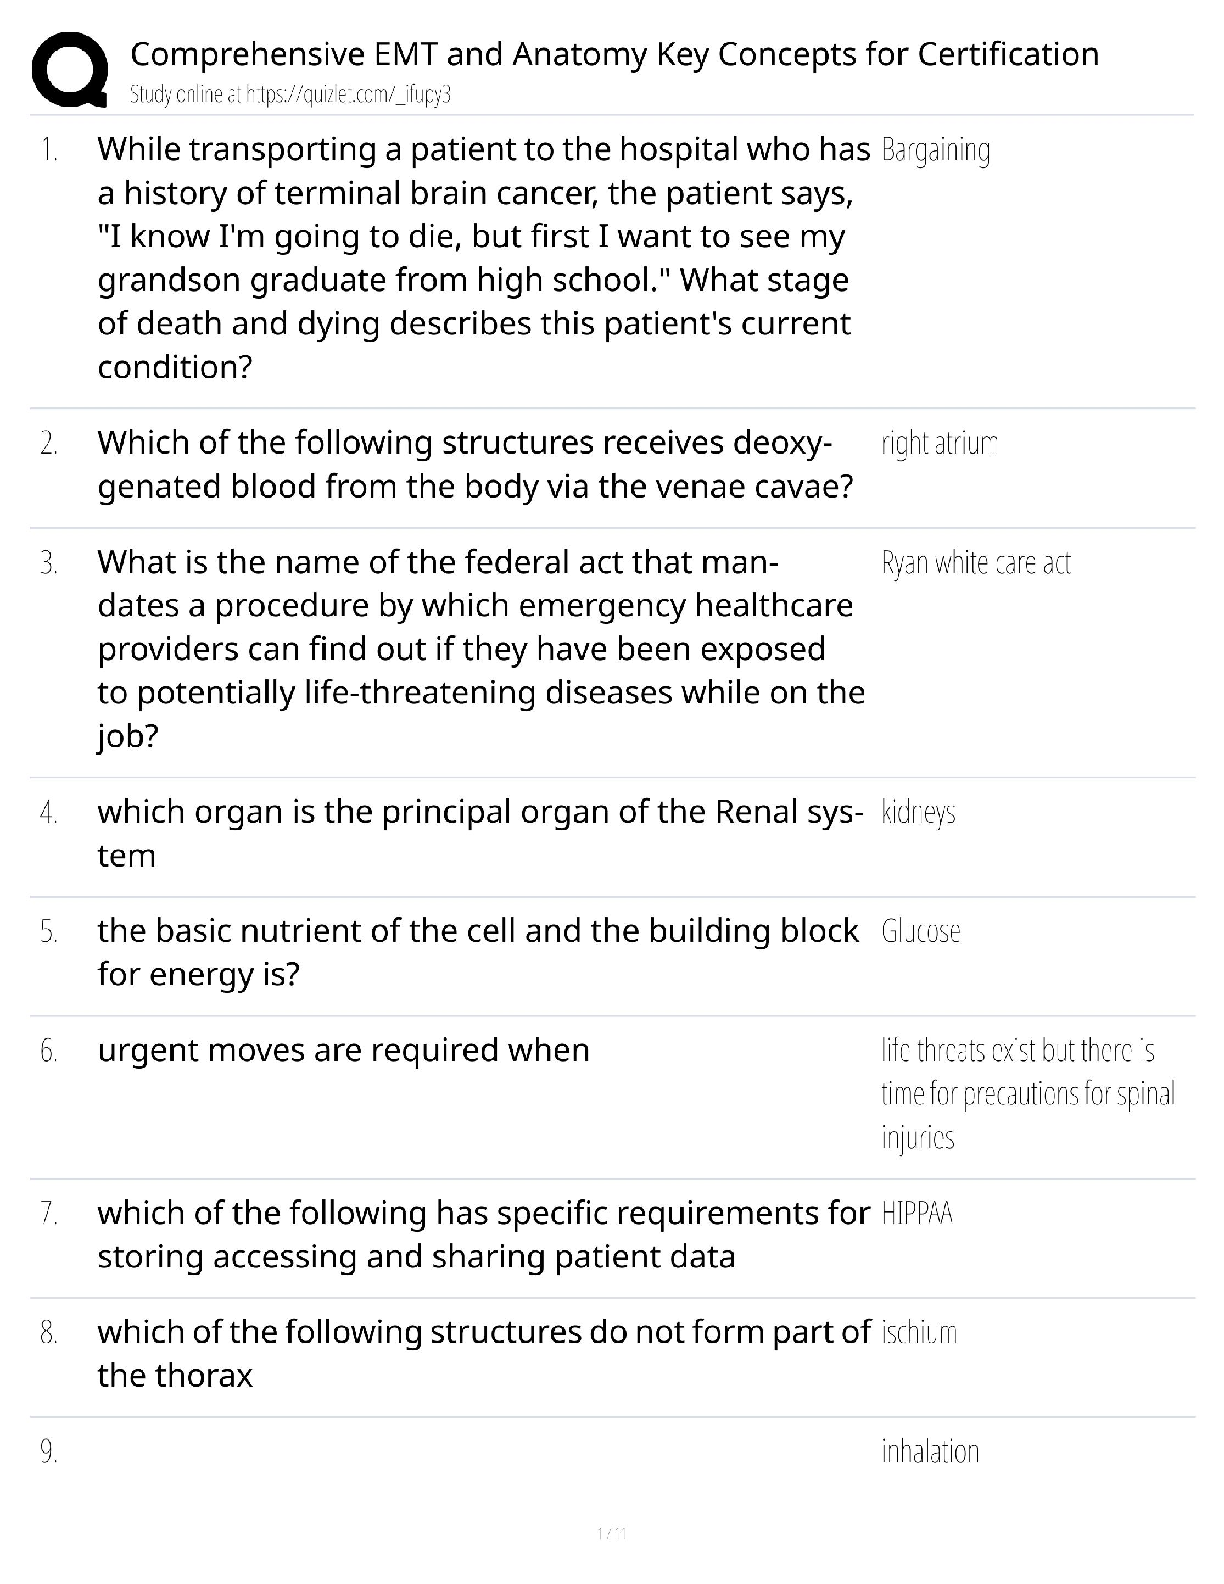Select the answer "Bargaining"

click(x=936, y=151)
